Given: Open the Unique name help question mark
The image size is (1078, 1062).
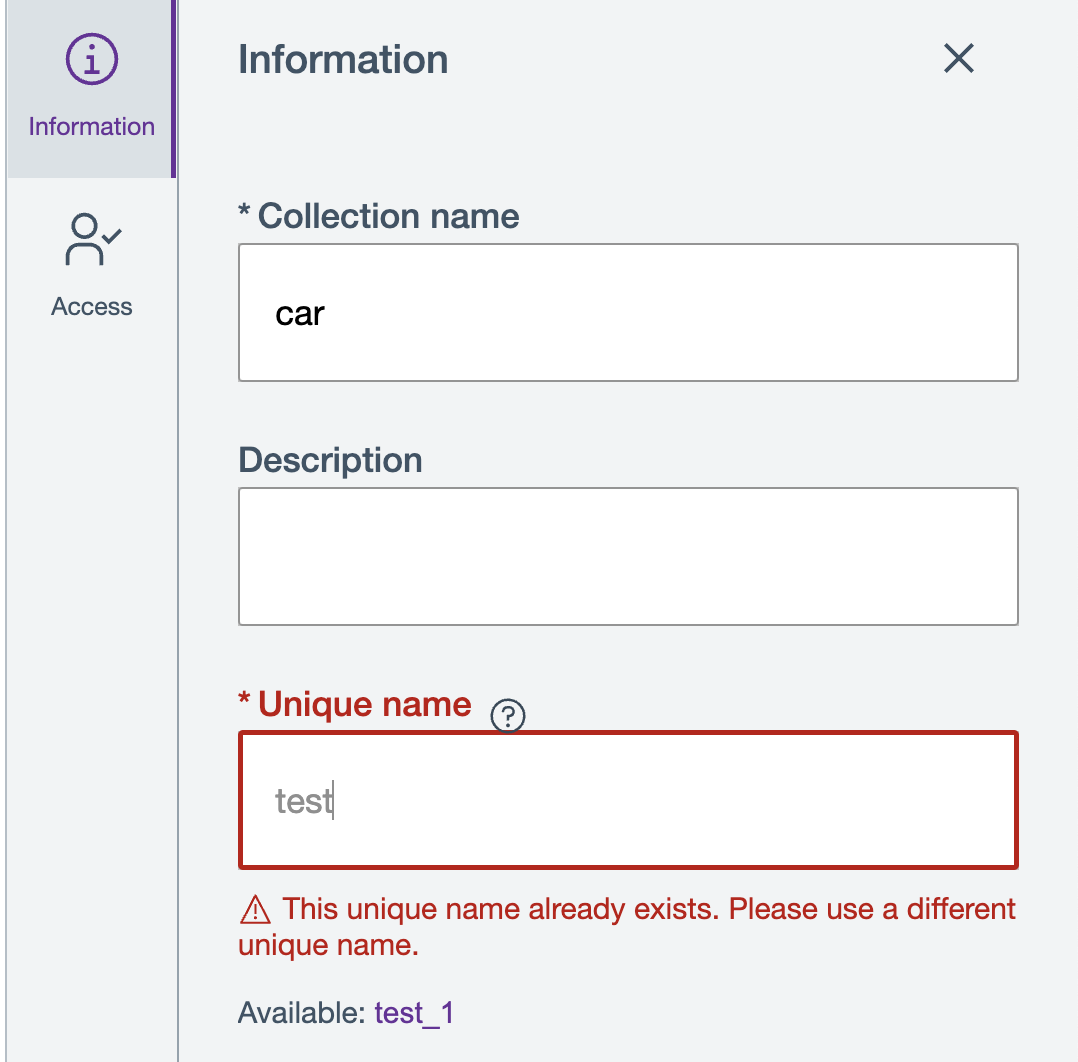Looking at the screenshot, I should [x=508, y=715].
